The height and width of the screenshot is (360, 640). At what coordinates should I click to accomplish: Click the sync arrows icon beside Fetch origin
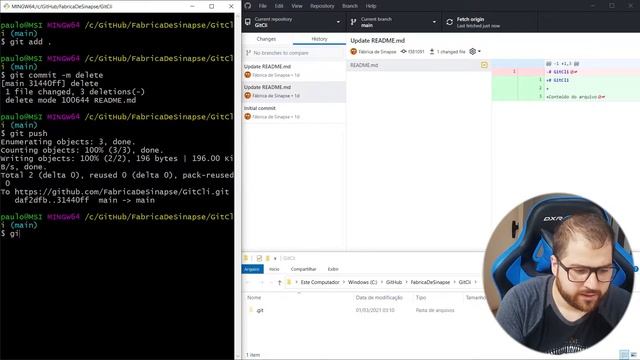pos(449,22)
